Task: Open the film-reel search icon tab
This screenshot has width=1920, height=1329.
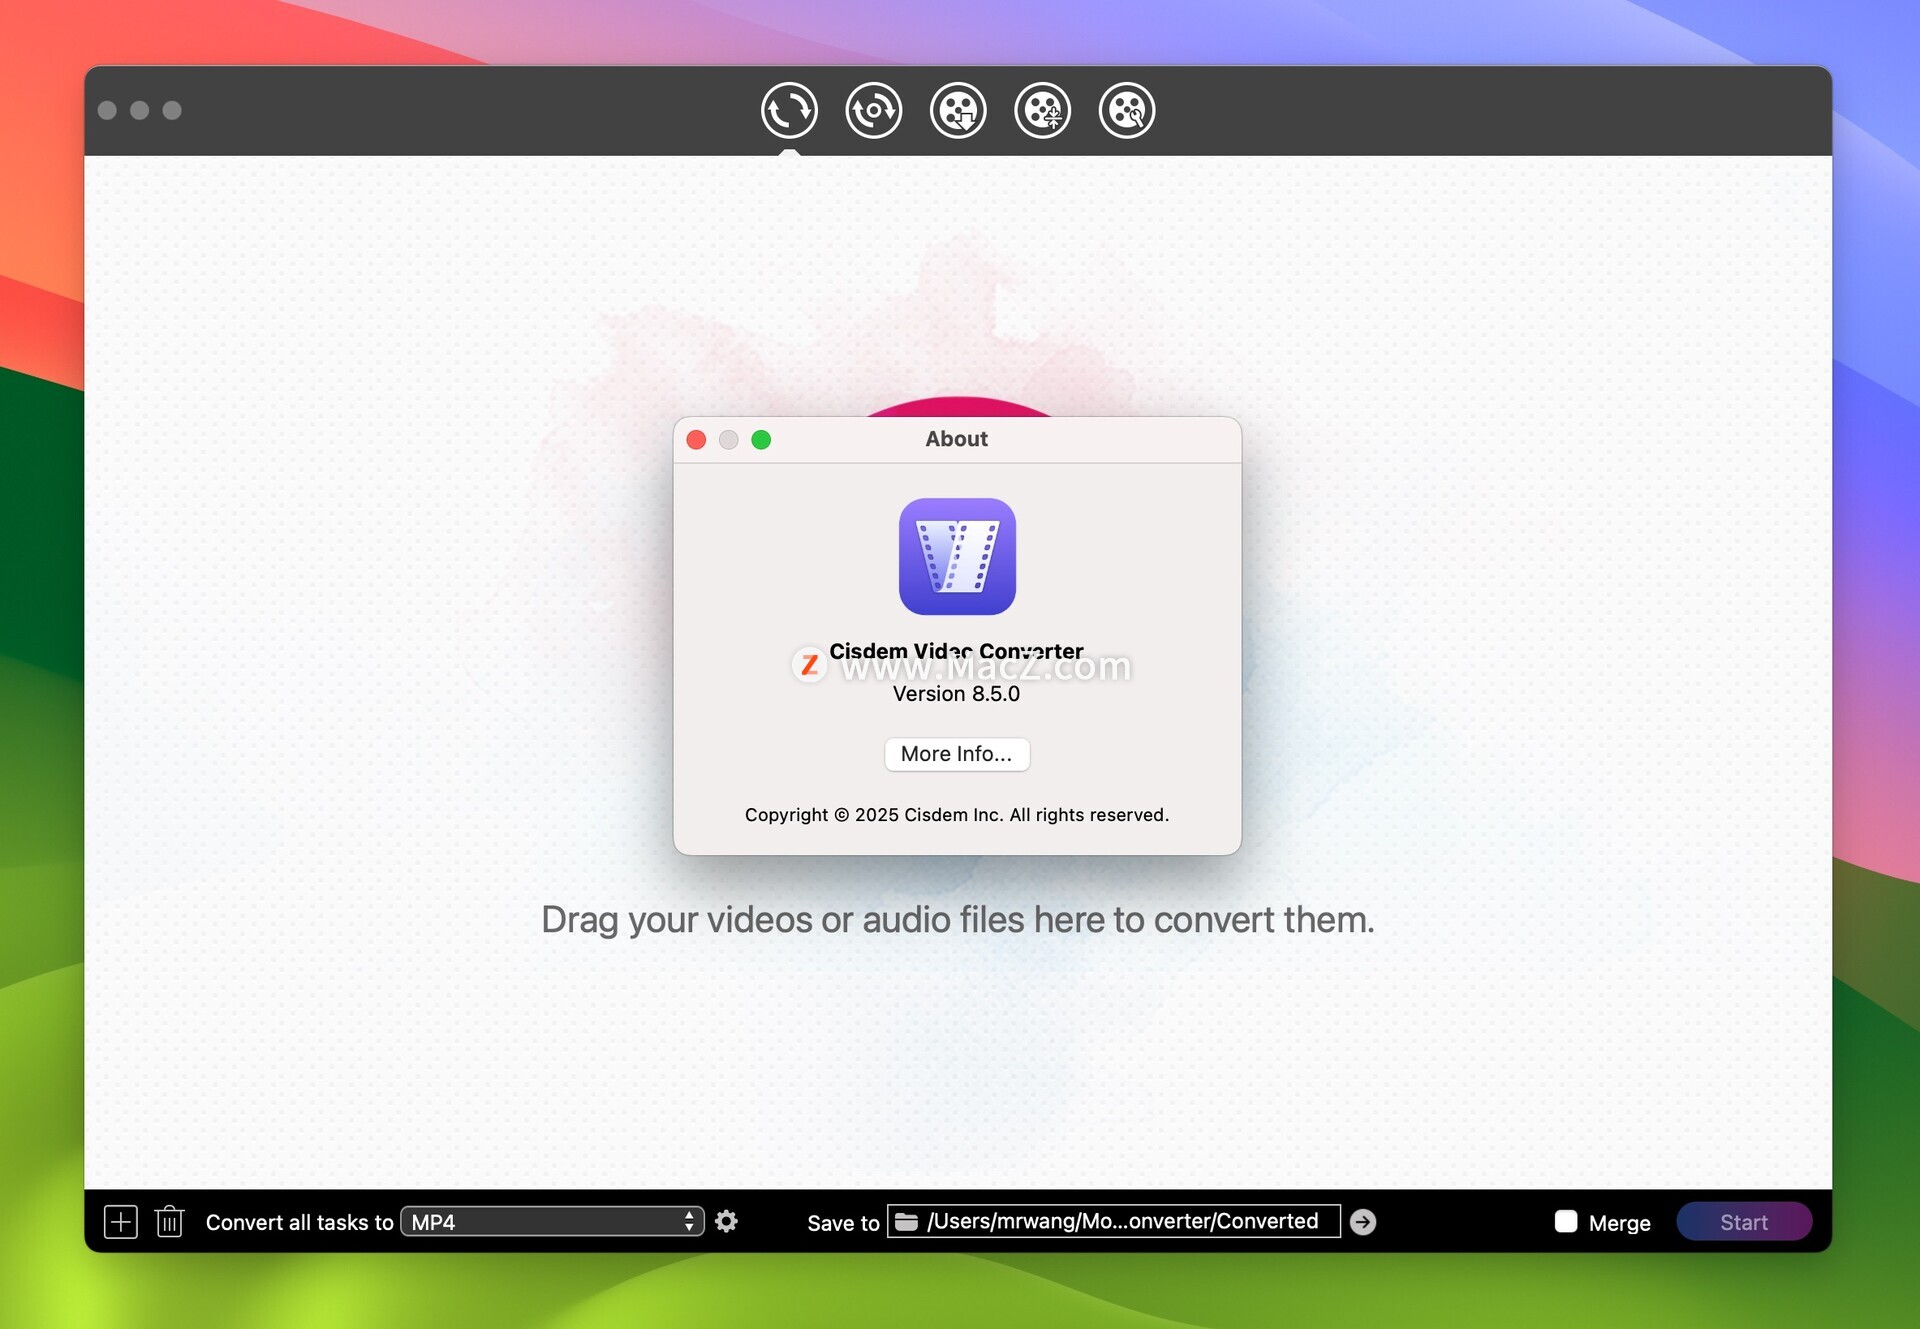Action: [1127, 110]
